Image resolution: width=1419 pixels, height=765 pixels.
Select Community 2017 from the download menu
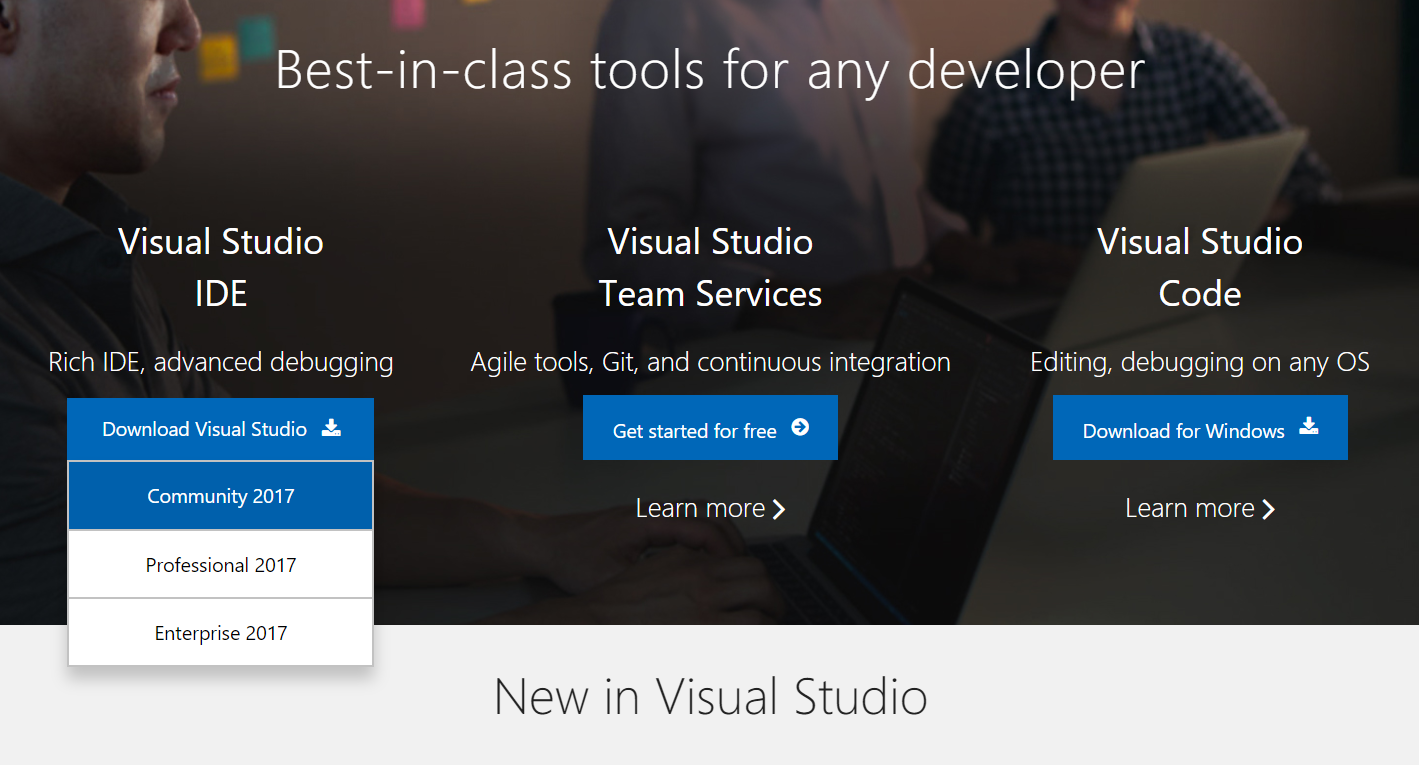[x=220, y=496]
